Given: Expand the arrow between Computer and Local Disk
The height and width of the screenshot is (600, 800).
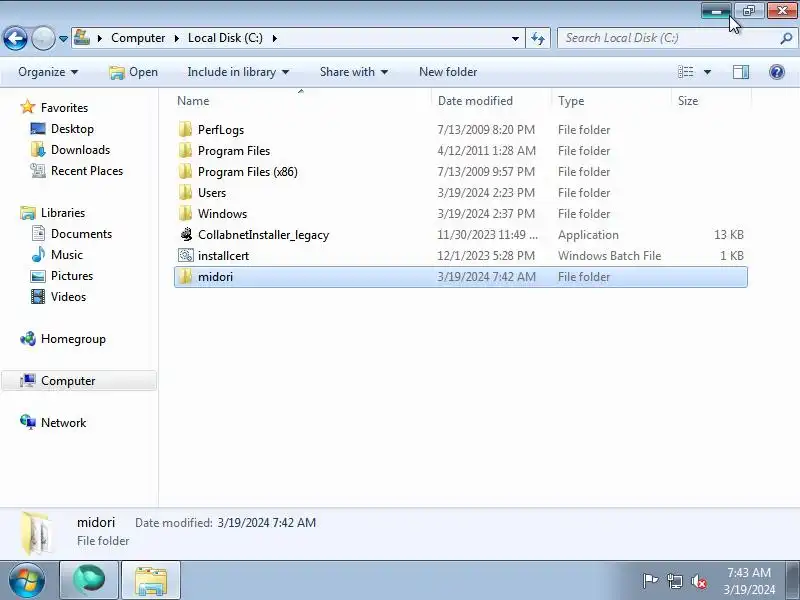Looking at the screenshot, I should 177,38.
